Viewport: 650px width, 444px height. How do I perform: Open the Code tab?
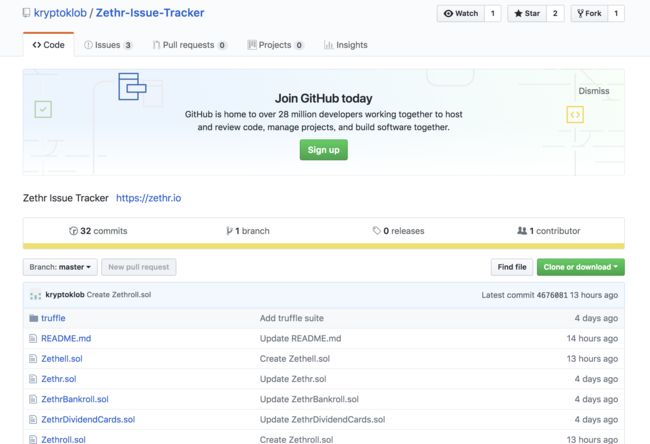[x=49, y=45]
